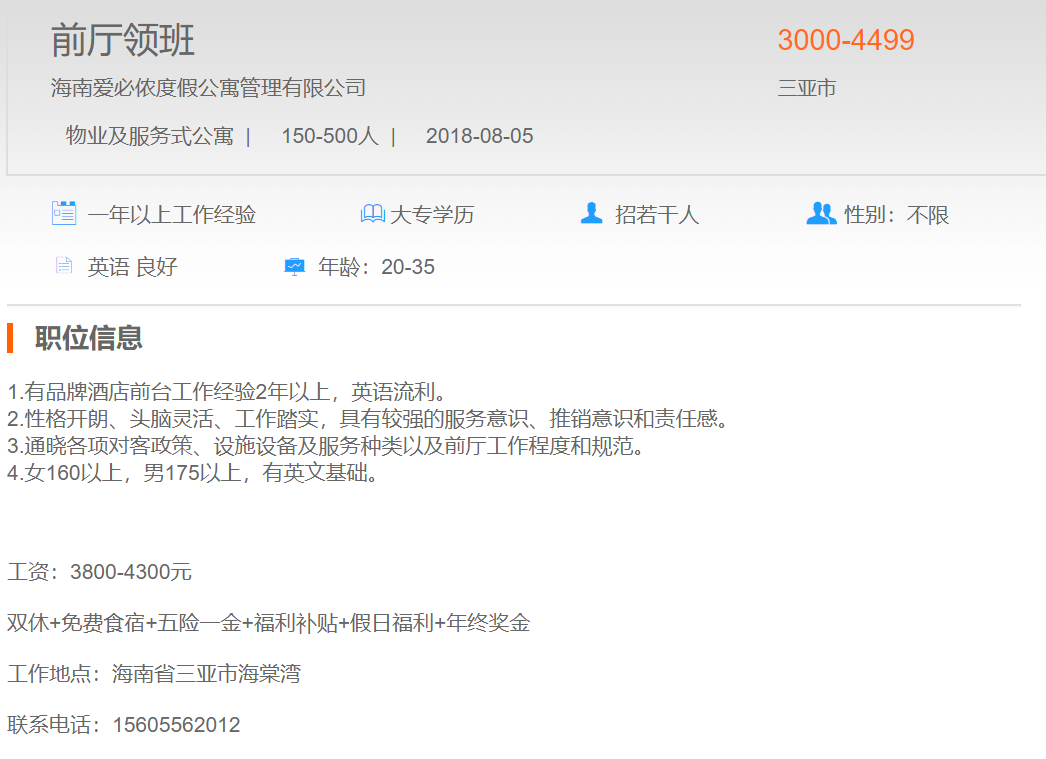Click the open book icon beside 大专学历
This screenshot has width=1046, height=759.
372,214
